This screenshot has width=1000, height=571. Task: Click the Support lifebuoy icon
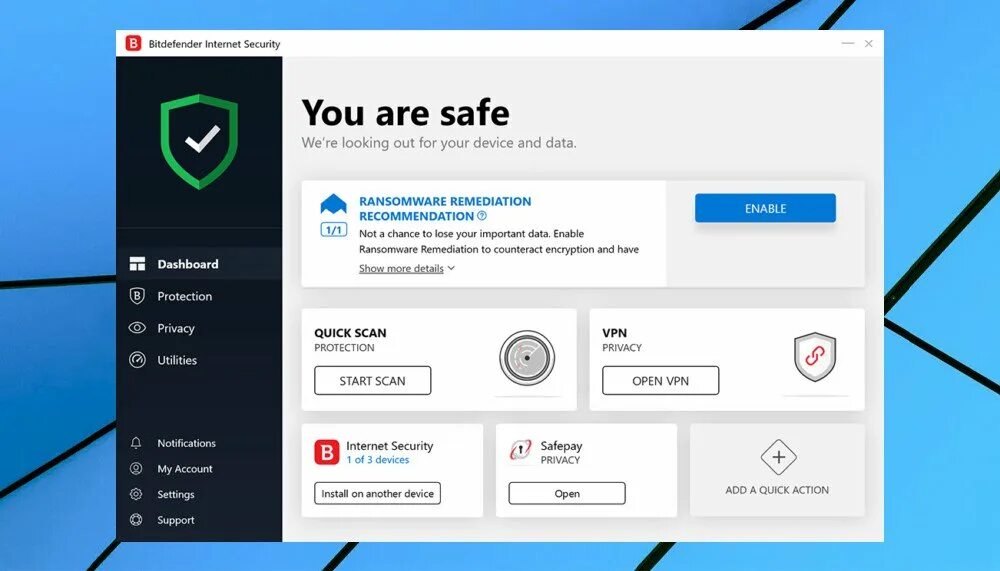(x=136, y=520)
